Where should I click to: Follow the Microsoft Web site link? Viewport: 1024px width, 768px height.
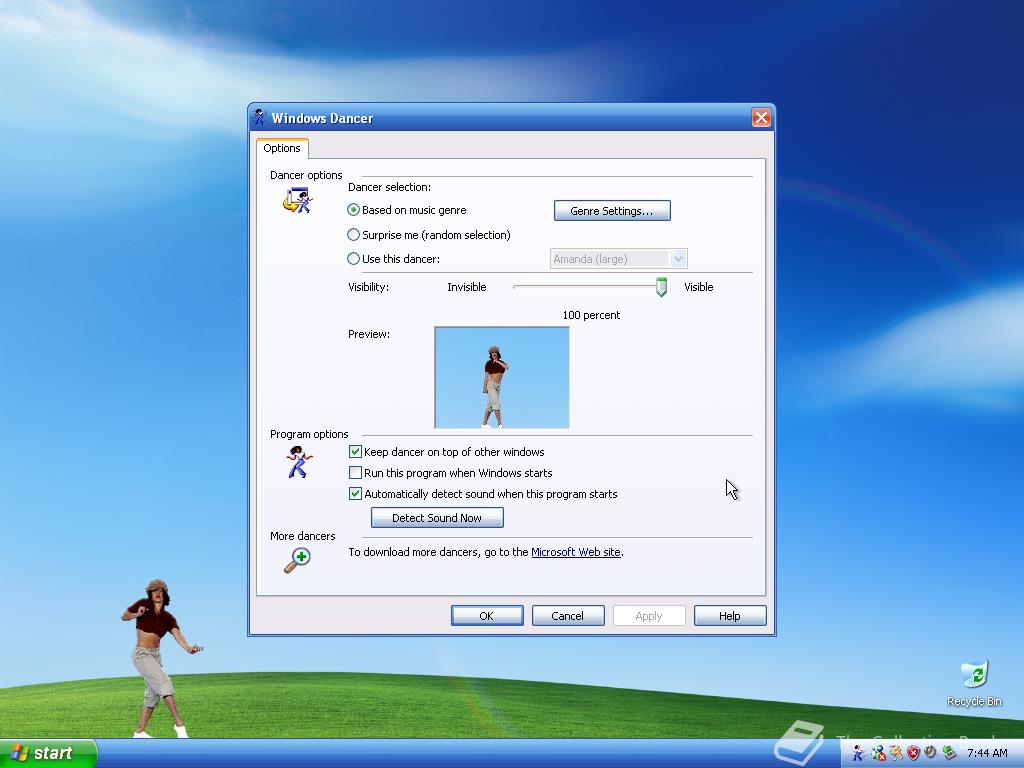point(575,552)
